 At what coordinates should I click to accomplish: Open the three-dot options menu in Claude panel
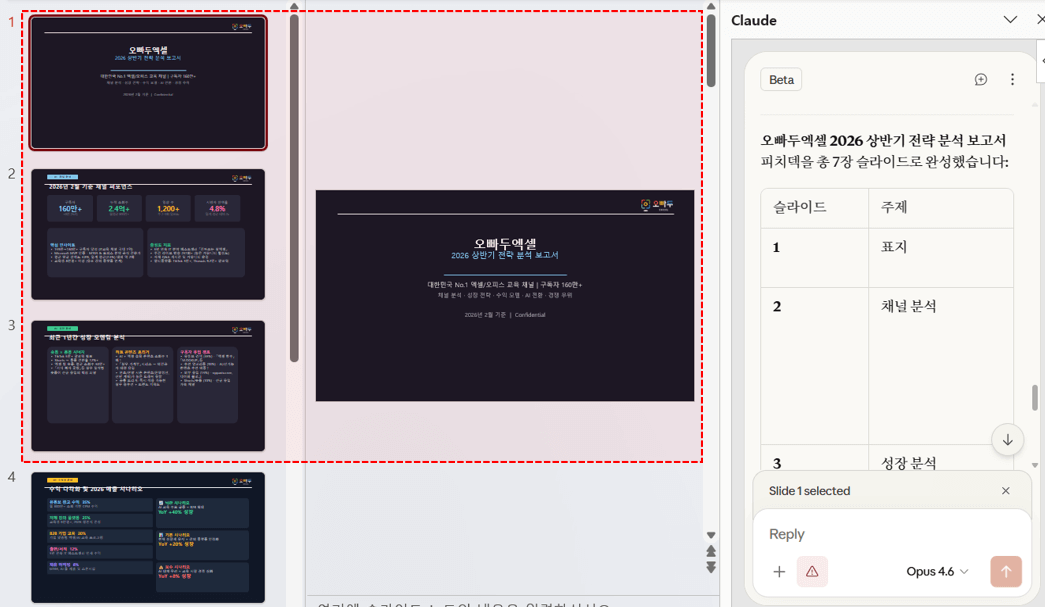click(x=1013, y=78)
